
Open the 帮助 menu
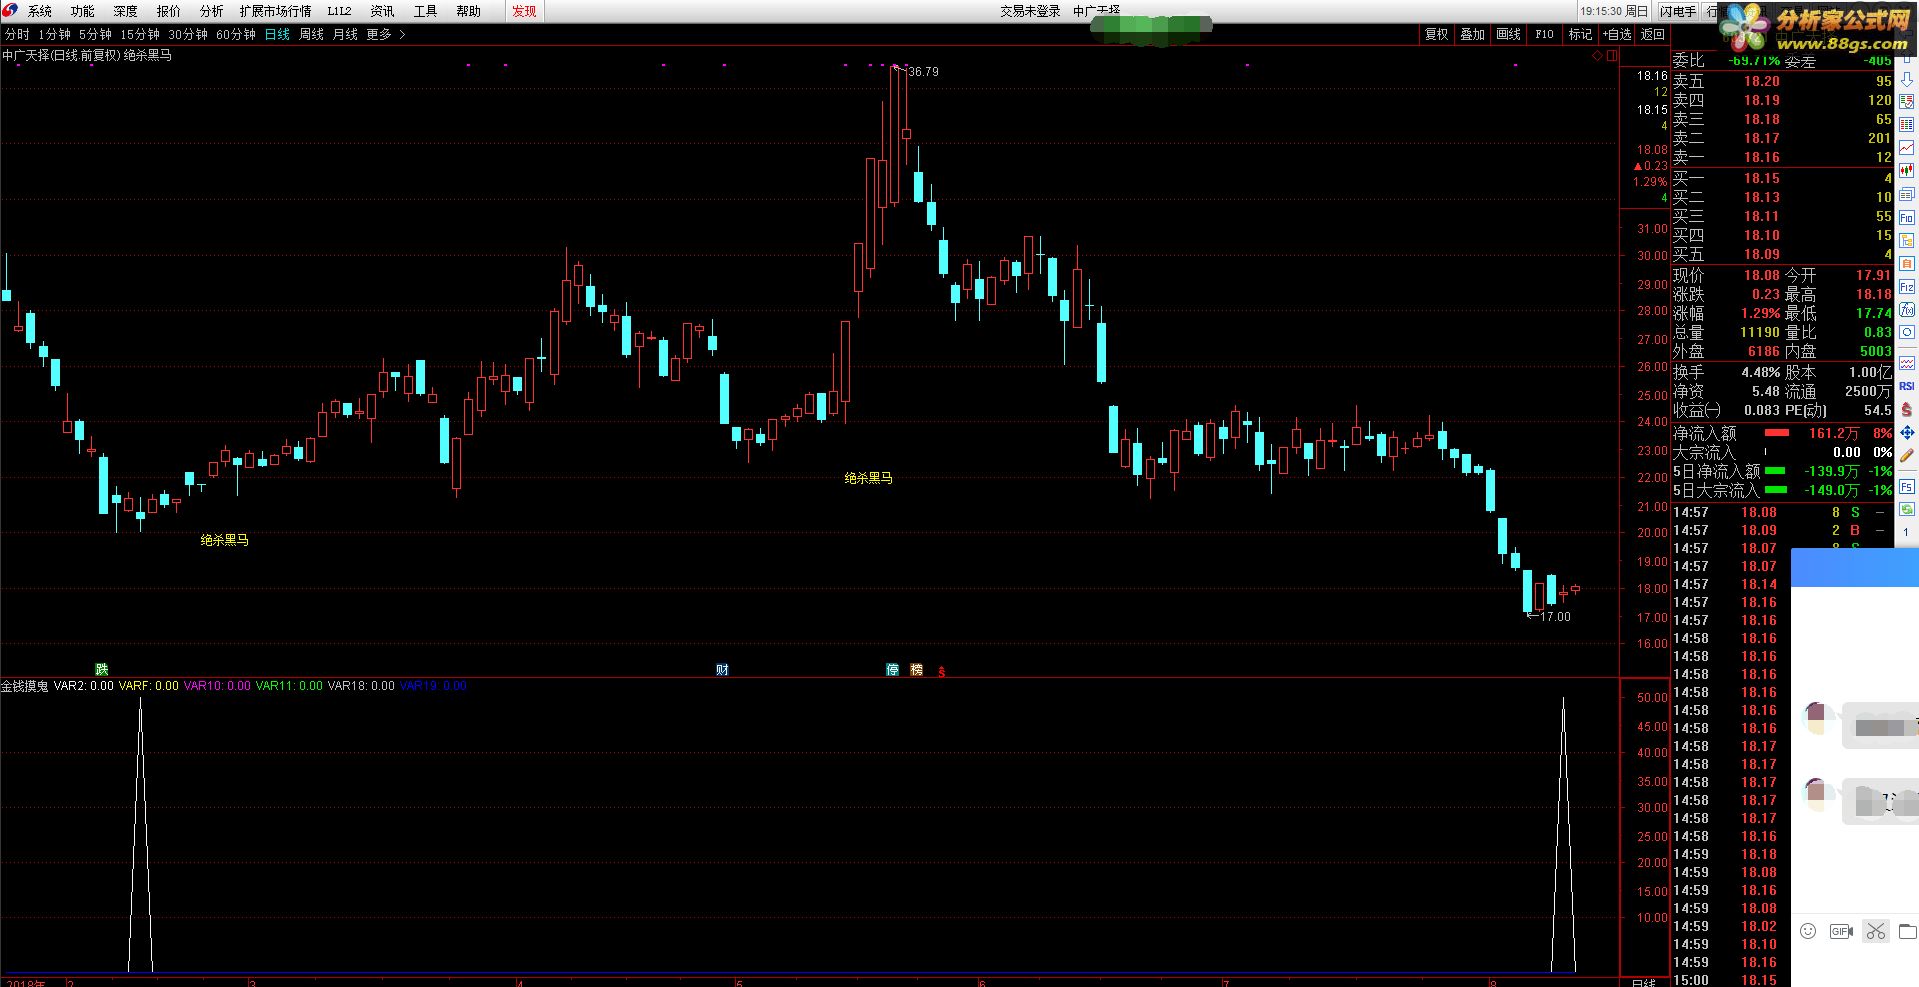click(x=468, y=11)
